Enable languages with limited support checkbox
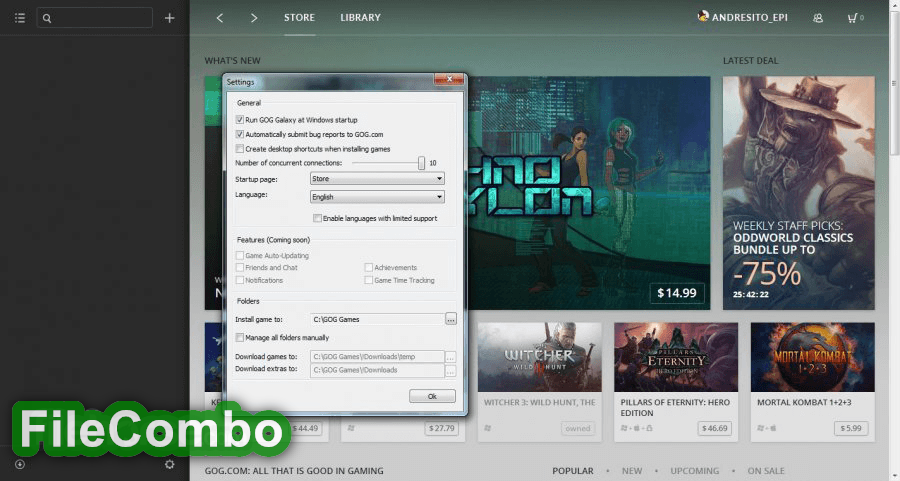Image resolution: width=900 pixels, height=481 pixels. click(x=317, y=218)
